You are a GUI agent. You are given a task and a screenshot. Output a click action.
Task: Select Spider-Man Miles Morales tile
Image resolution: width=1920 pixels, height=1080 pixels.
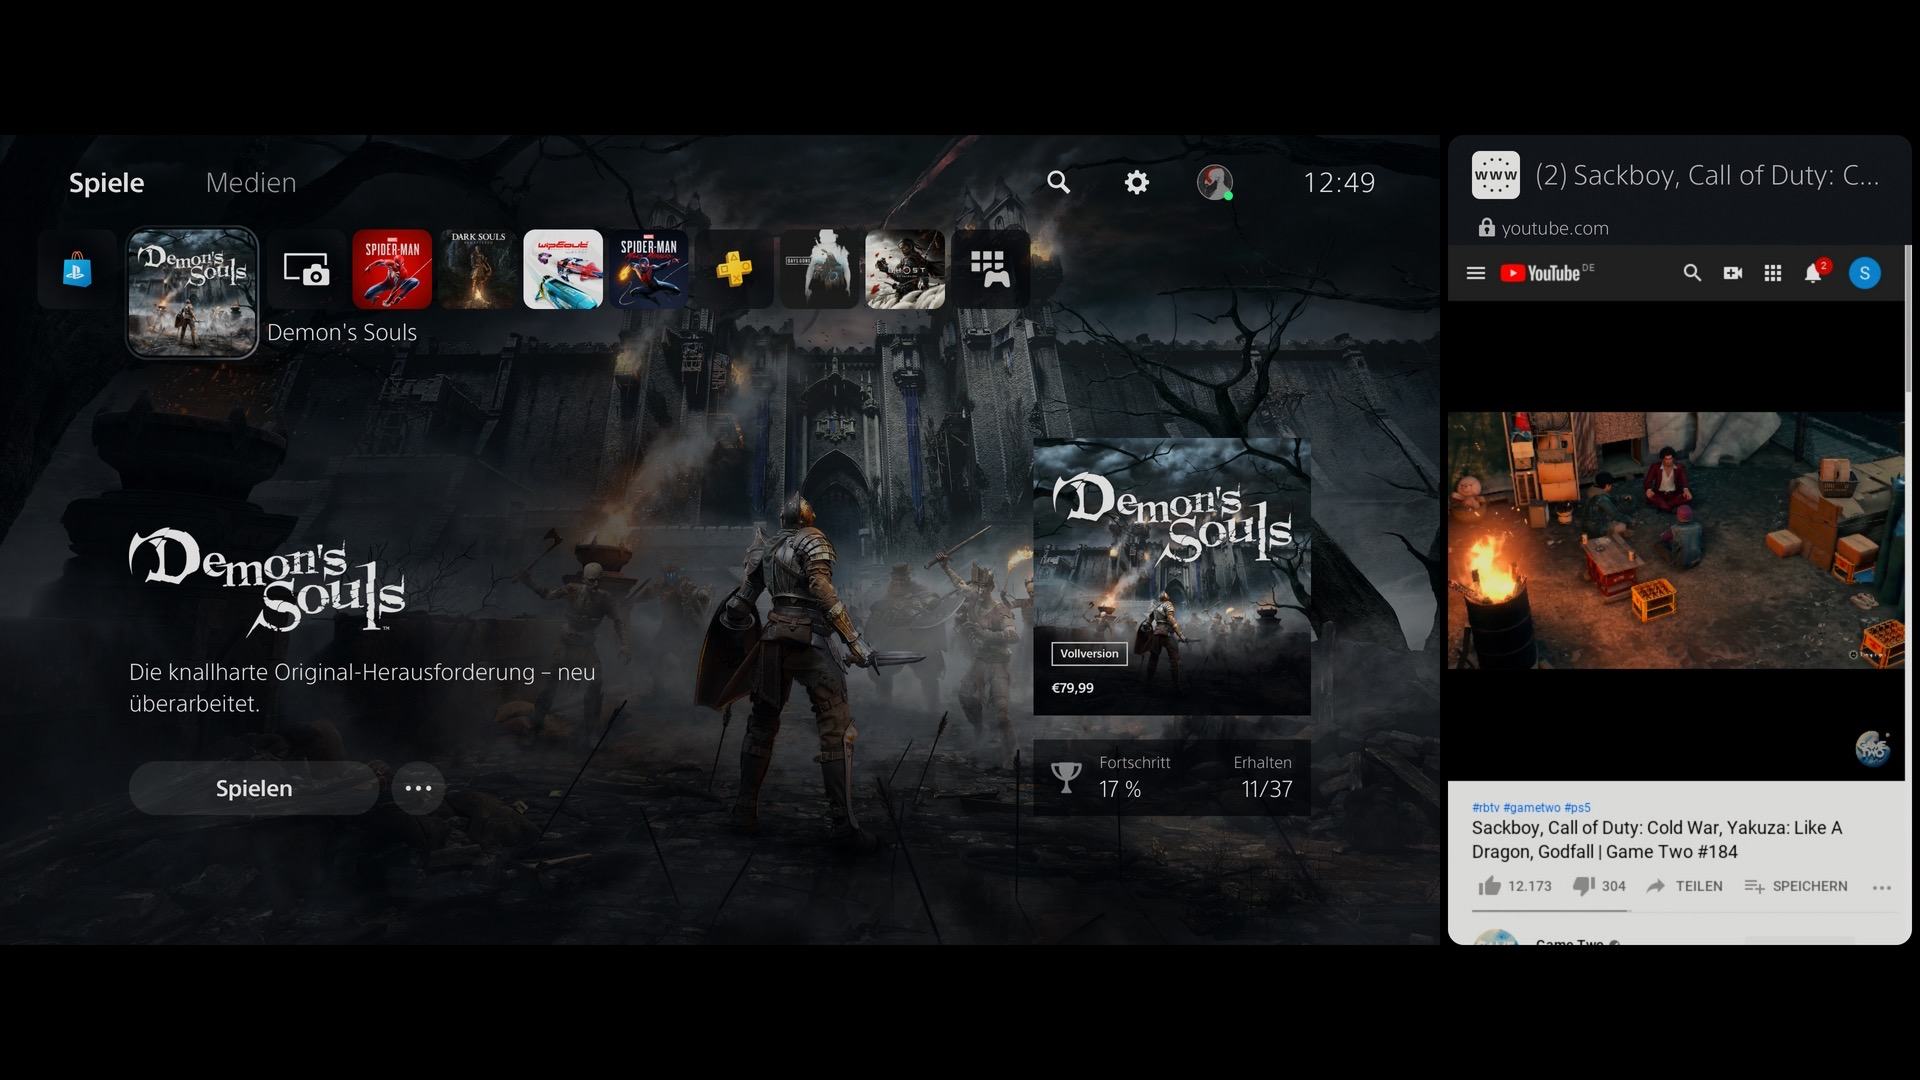coord(649,269)
